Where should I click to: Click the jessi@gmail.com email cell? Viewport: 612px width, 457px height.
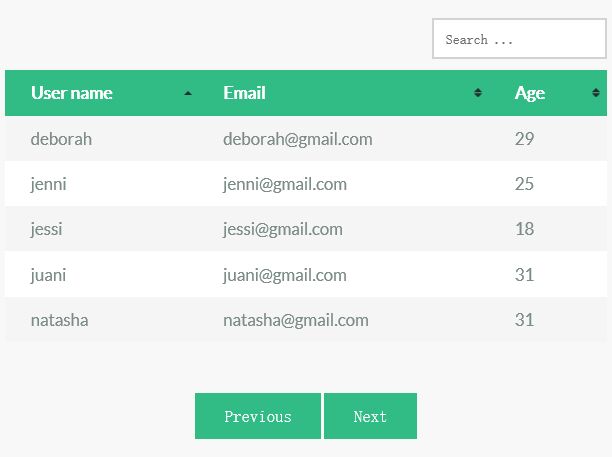pyautogui.click(x=283, y=229)
